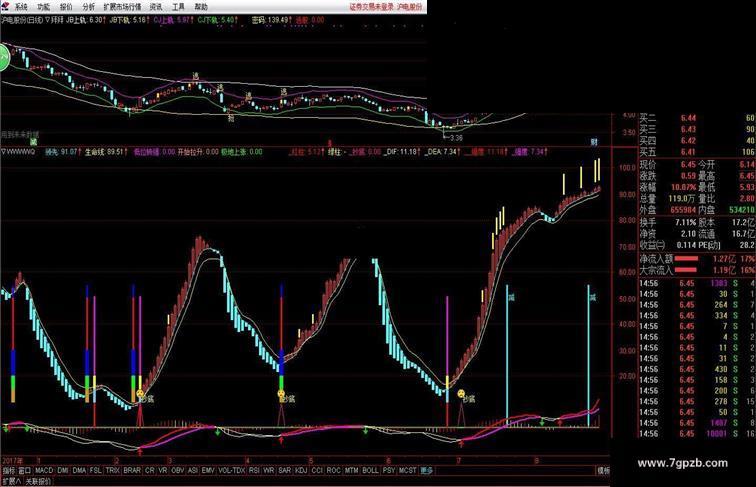Switch to the MTM indicator tab

click(x=351, y=470)
